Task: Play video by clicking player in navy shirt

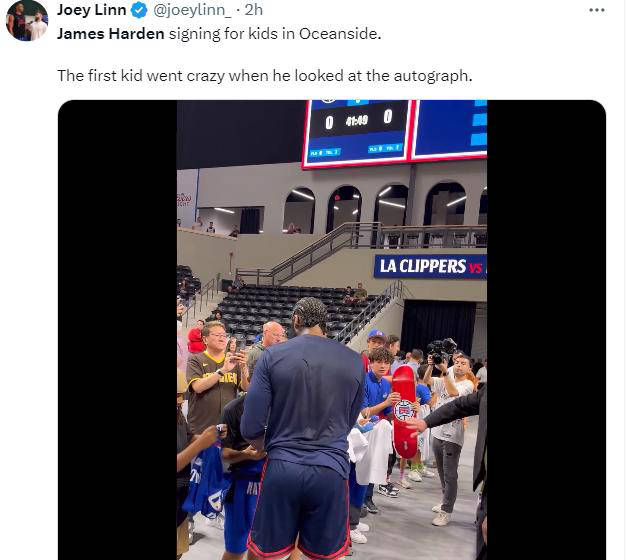Action: 302,432
